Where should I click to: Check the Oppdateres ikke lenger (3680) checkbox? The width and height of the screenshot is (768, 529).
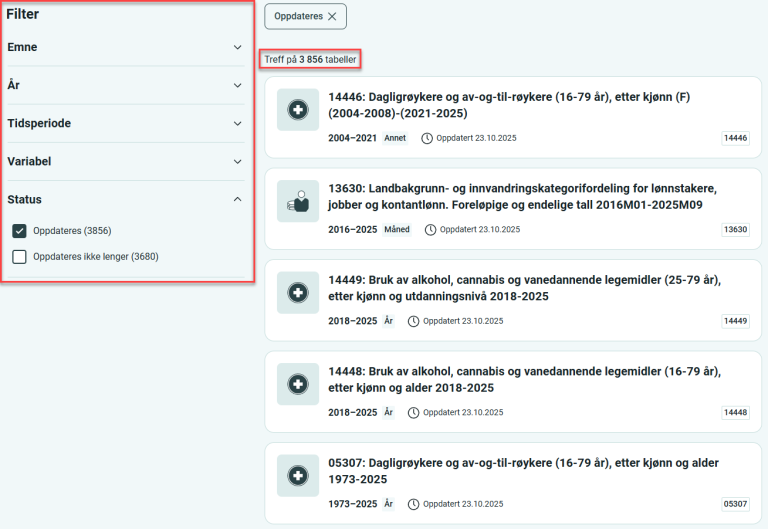19,257
